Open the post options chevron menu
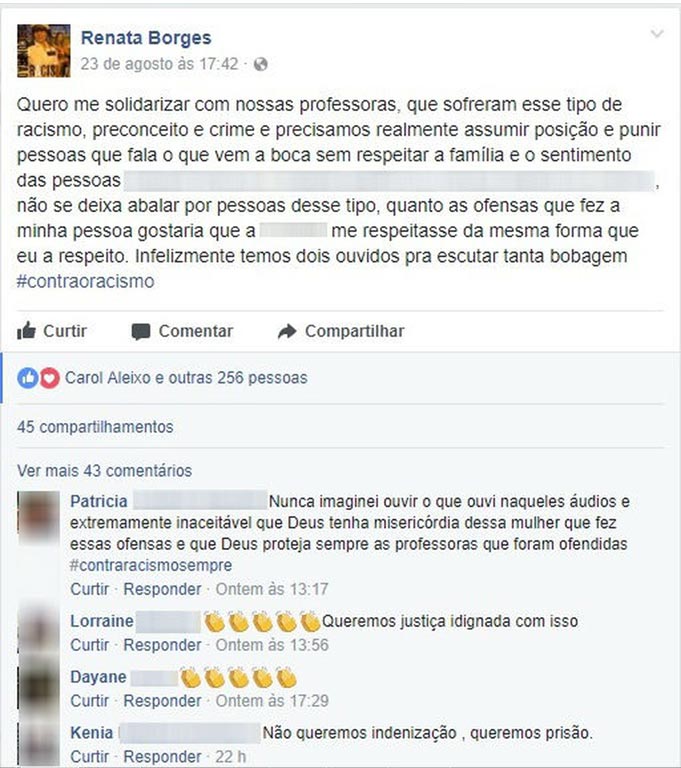 click(x=657, y=34)
